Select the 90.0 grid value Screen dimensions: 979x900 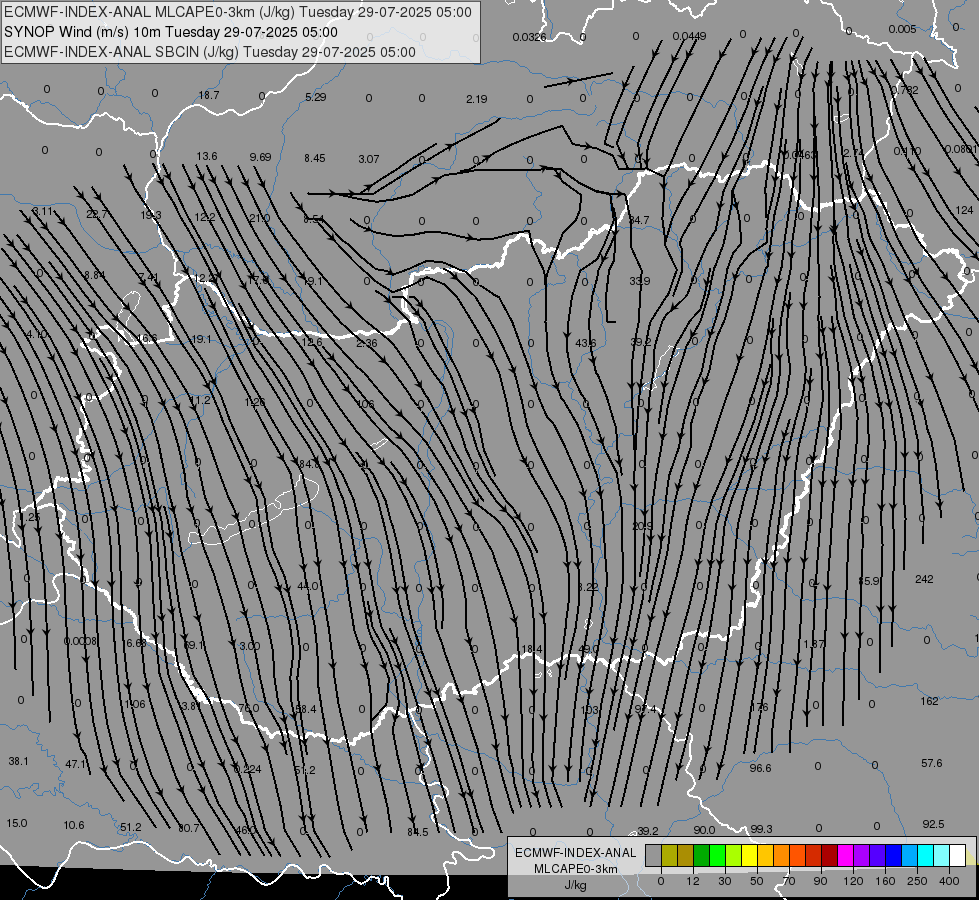pyautogui.click(x=704, y=830)
